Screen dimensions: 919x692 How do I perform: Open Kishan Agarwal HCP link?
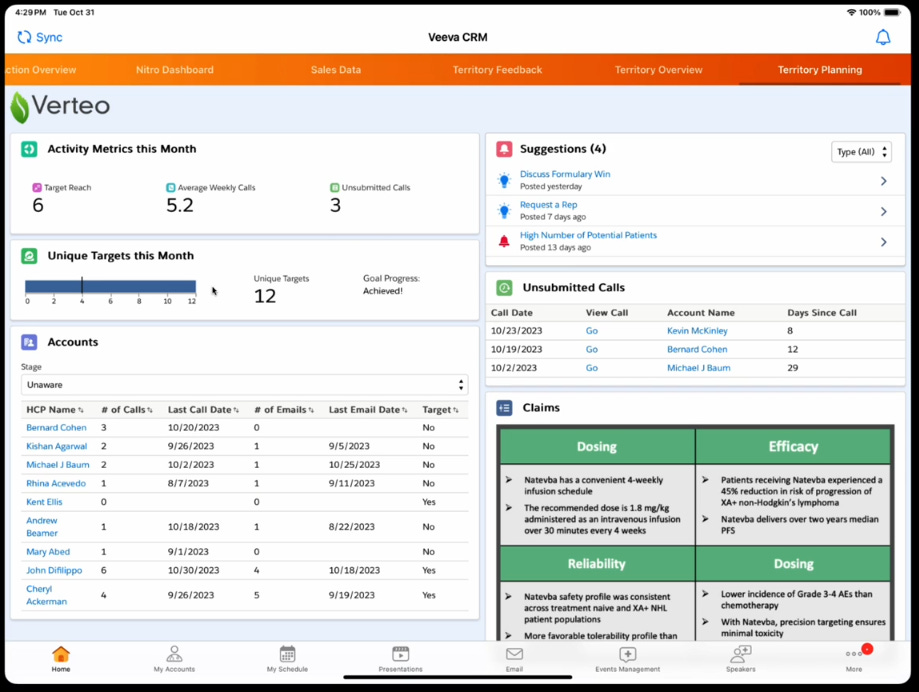point(56,446)
